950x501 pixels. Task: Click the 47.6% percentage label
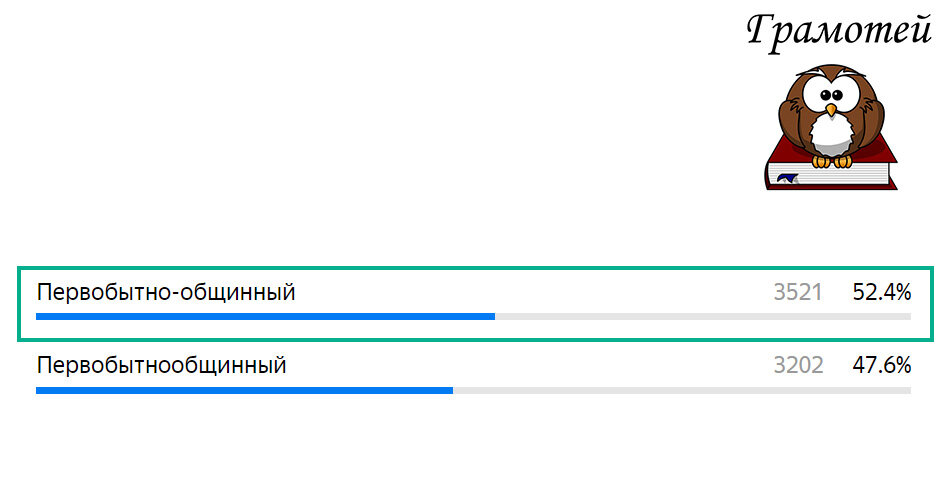pos(882,365)
